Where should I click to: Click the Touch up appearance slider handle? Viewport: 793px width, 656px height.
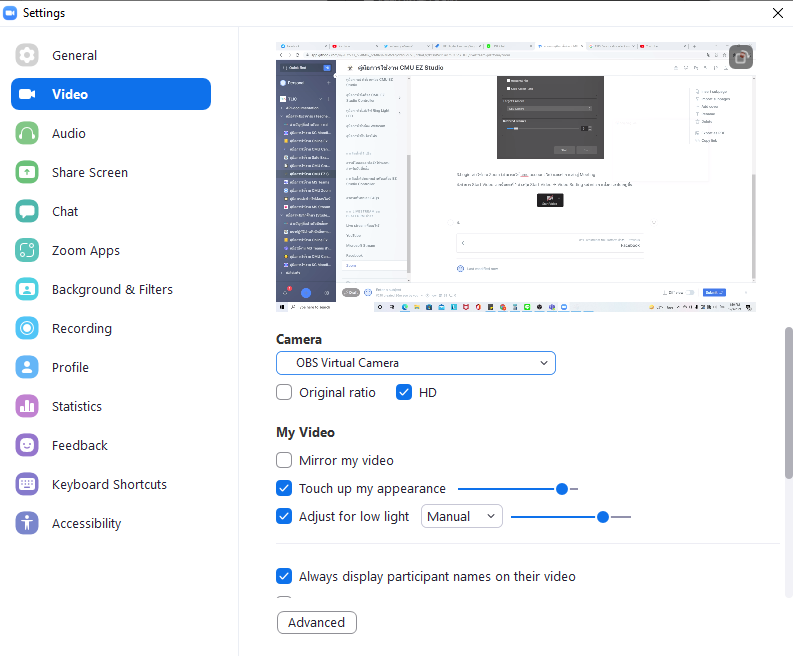coord(562,489)
